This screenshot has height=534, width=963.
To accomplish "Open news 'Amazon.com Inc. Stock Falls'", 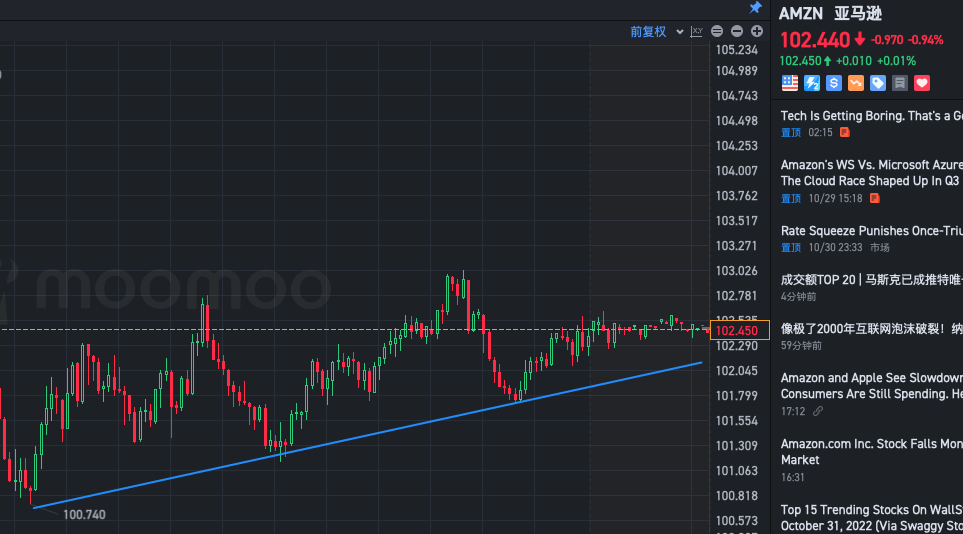I will (x=871, y=452).
